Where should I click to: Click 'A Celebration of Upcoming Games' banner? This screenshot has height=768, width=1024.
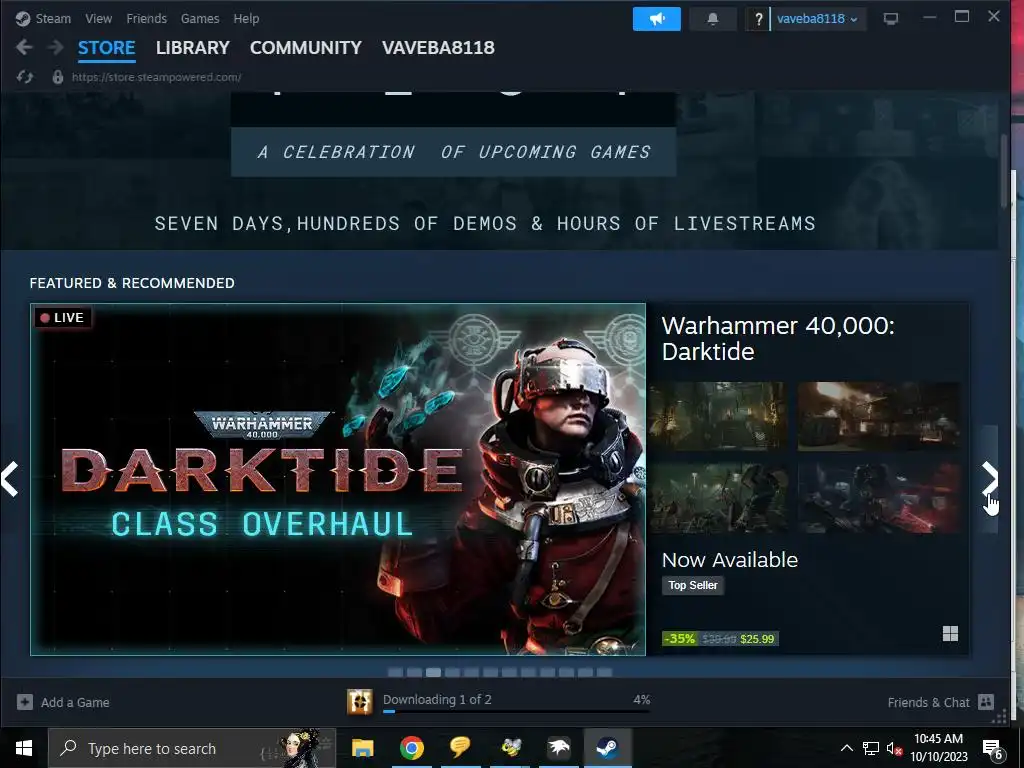pyautogui.click(x=453, y=152)
